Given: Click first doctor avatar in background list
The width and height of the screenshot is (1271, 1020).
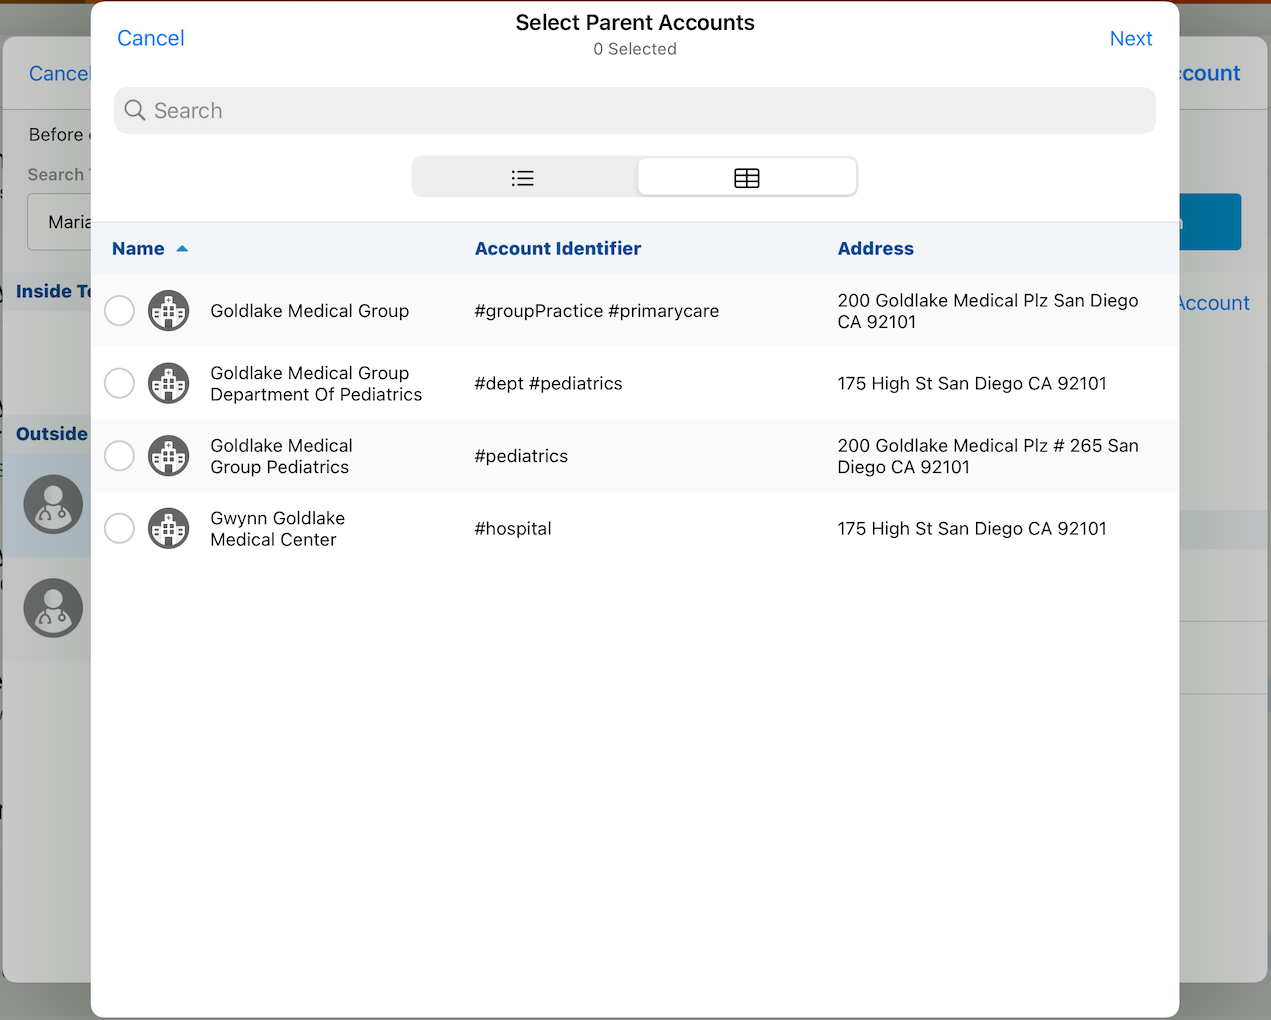Looking at the screenshot, I should (x=53, y=504).
